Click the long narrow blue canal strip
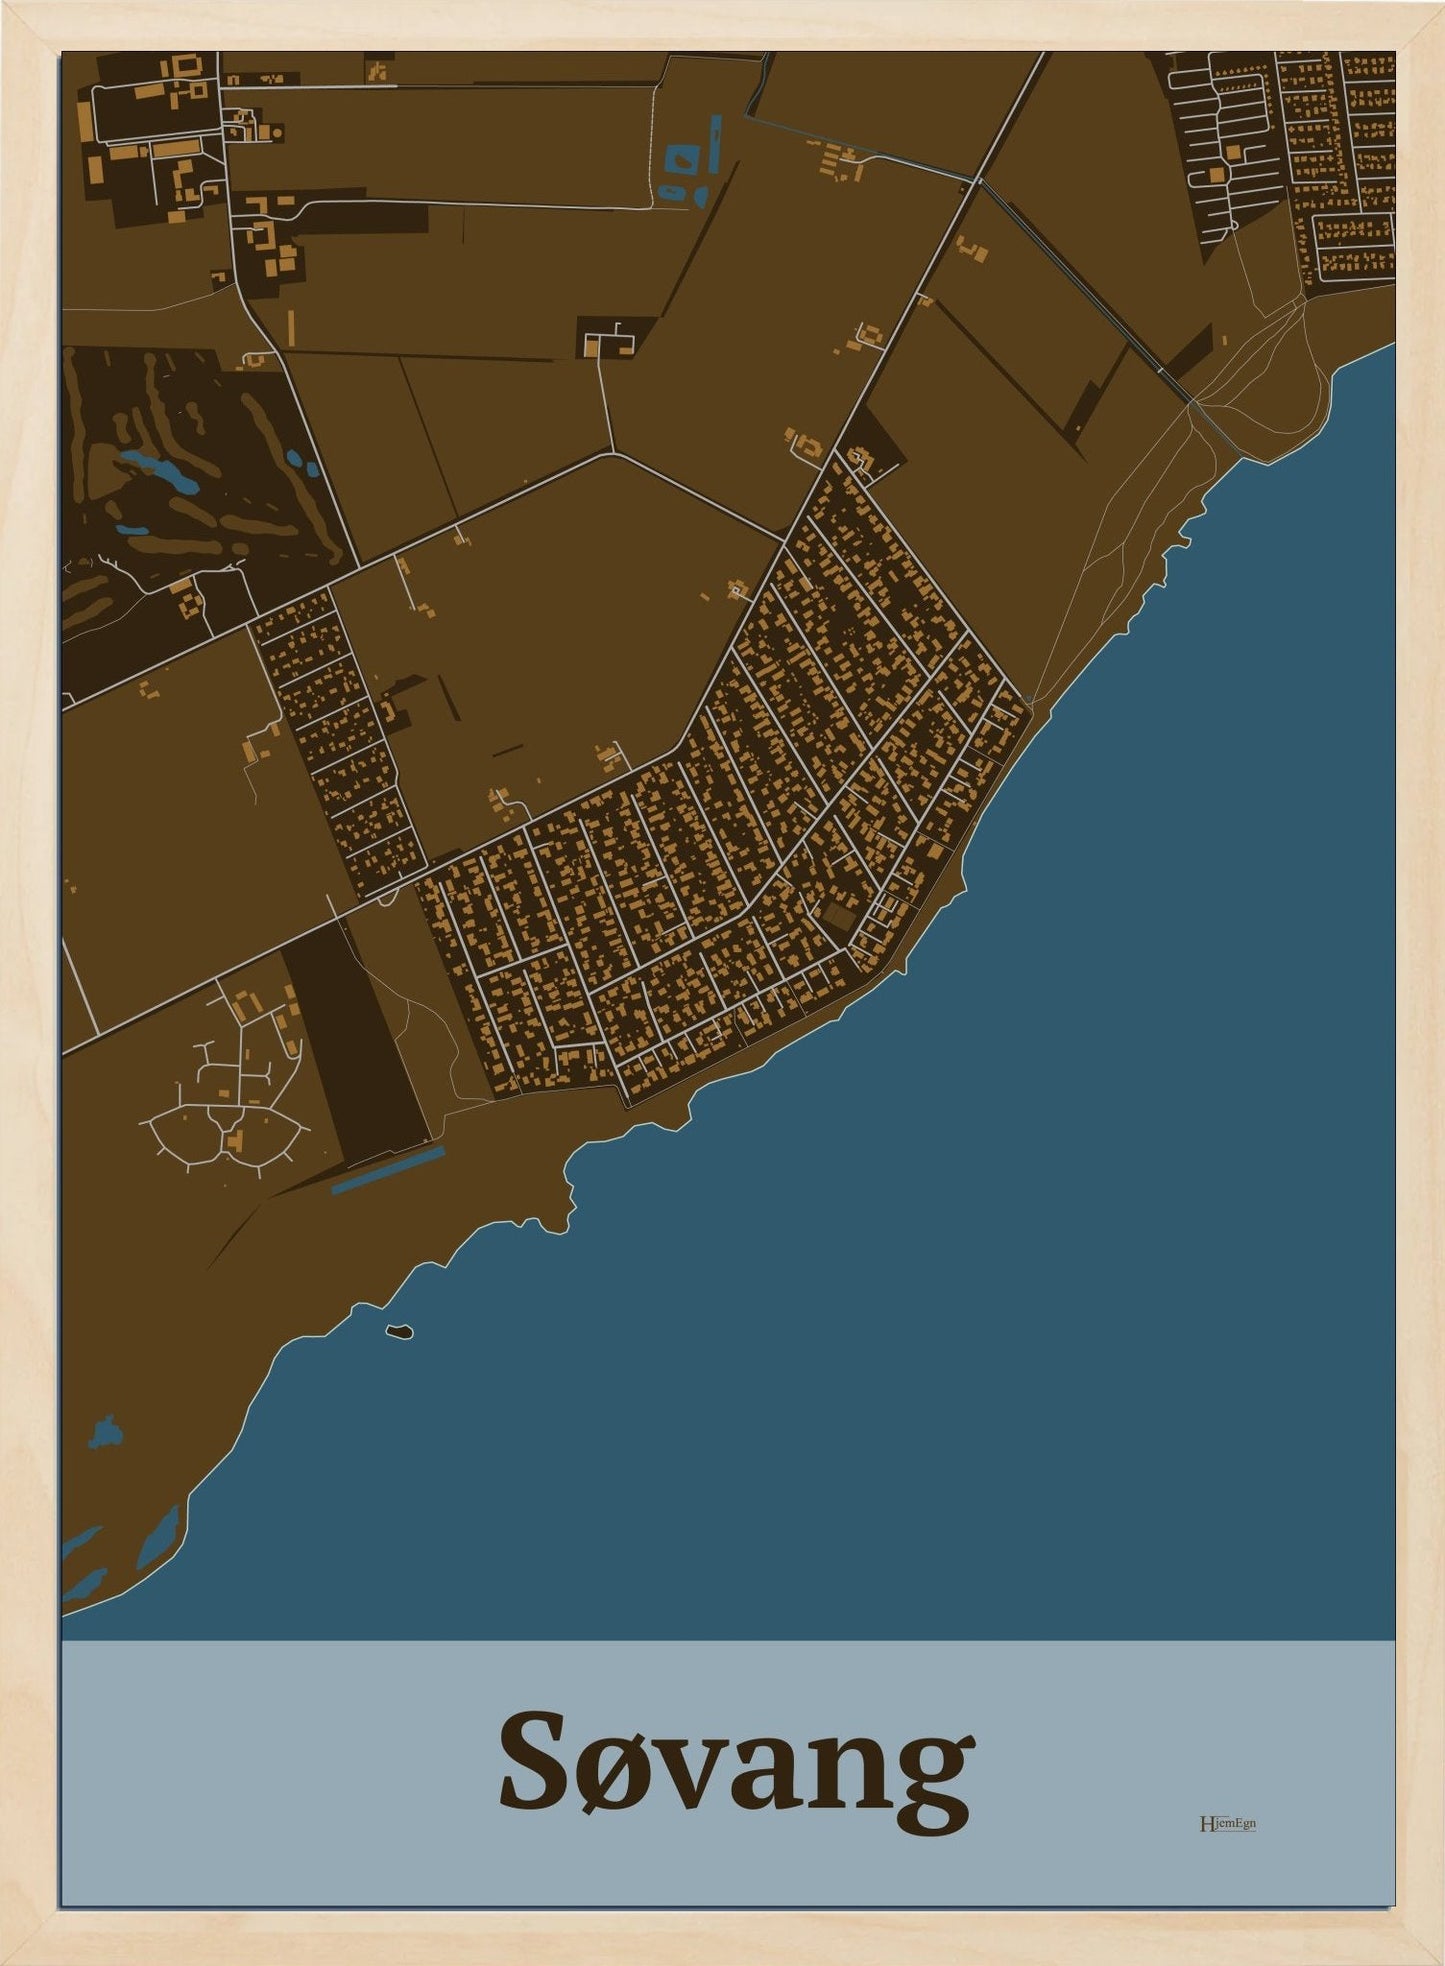Image resolution: width=1445 pixels, height=1966 pixels. 388,1170
